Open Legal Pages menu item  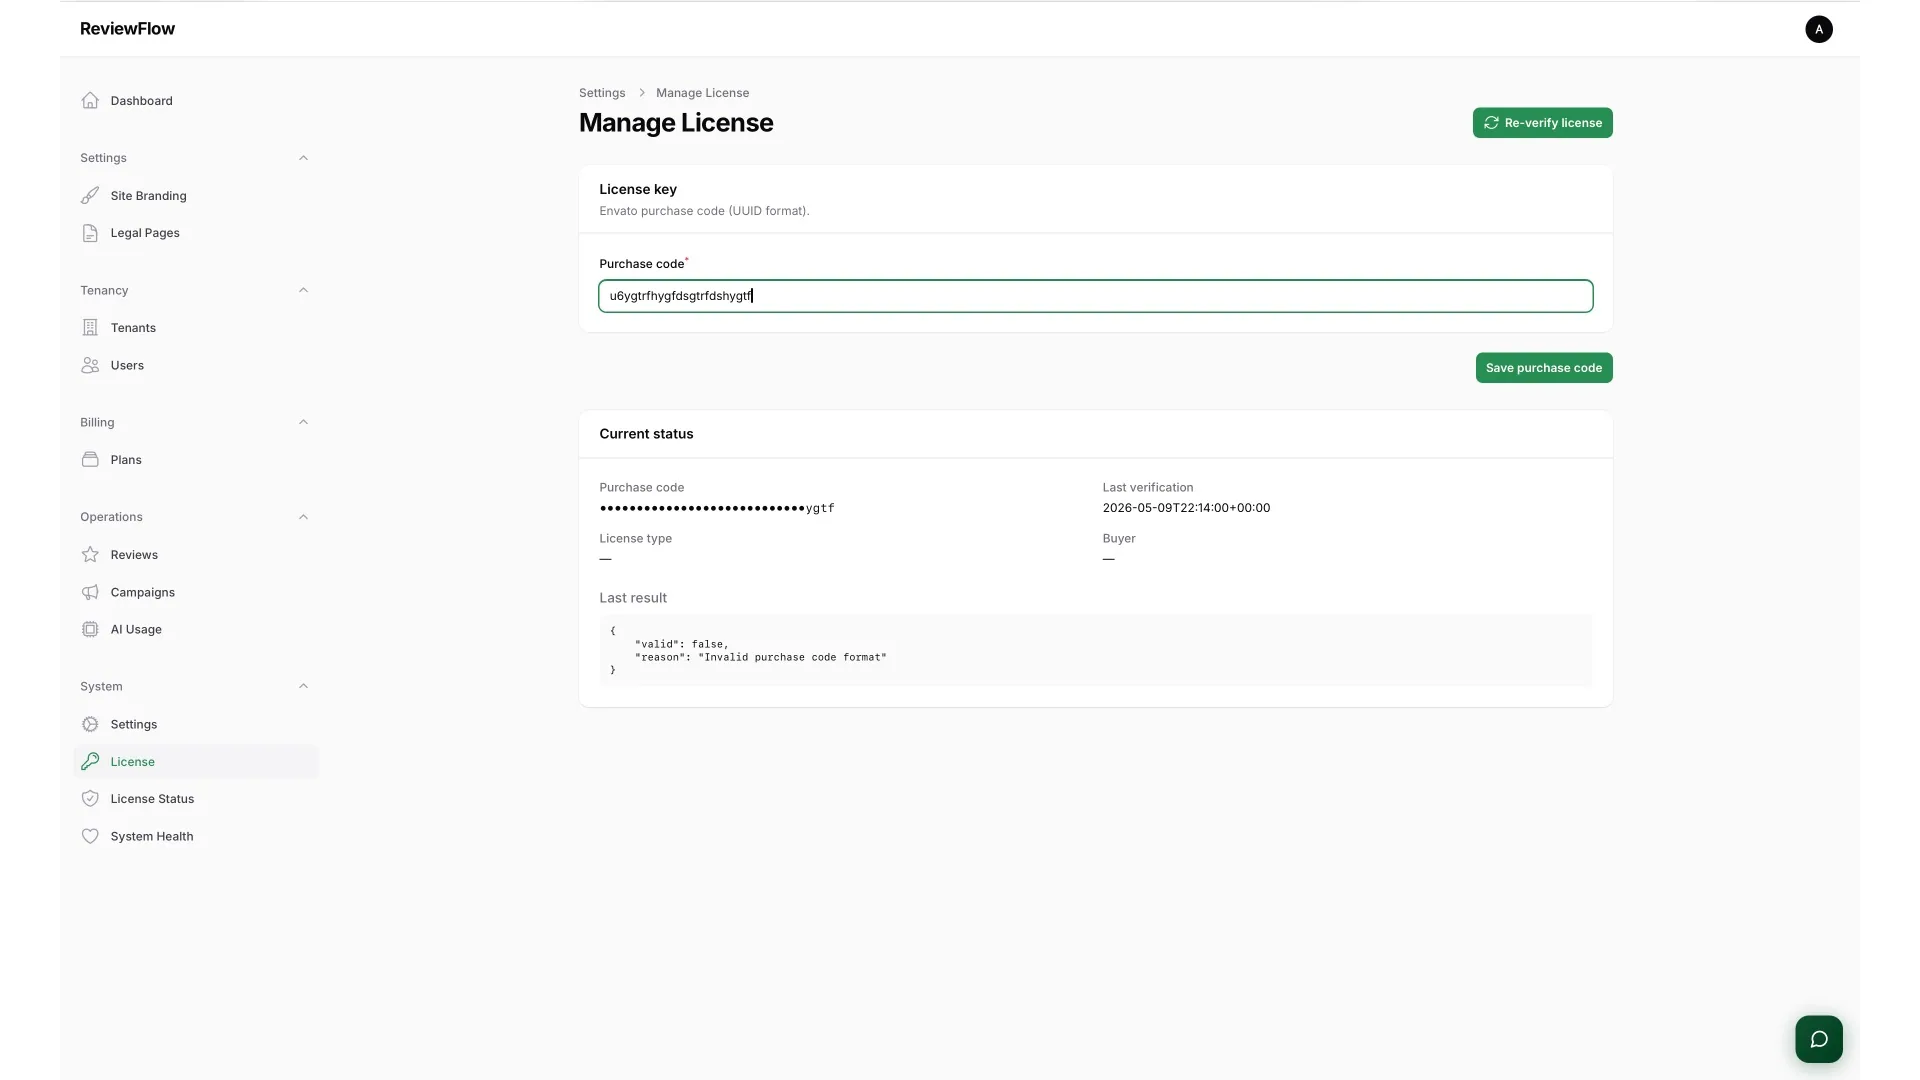click(x=196, y=233)
